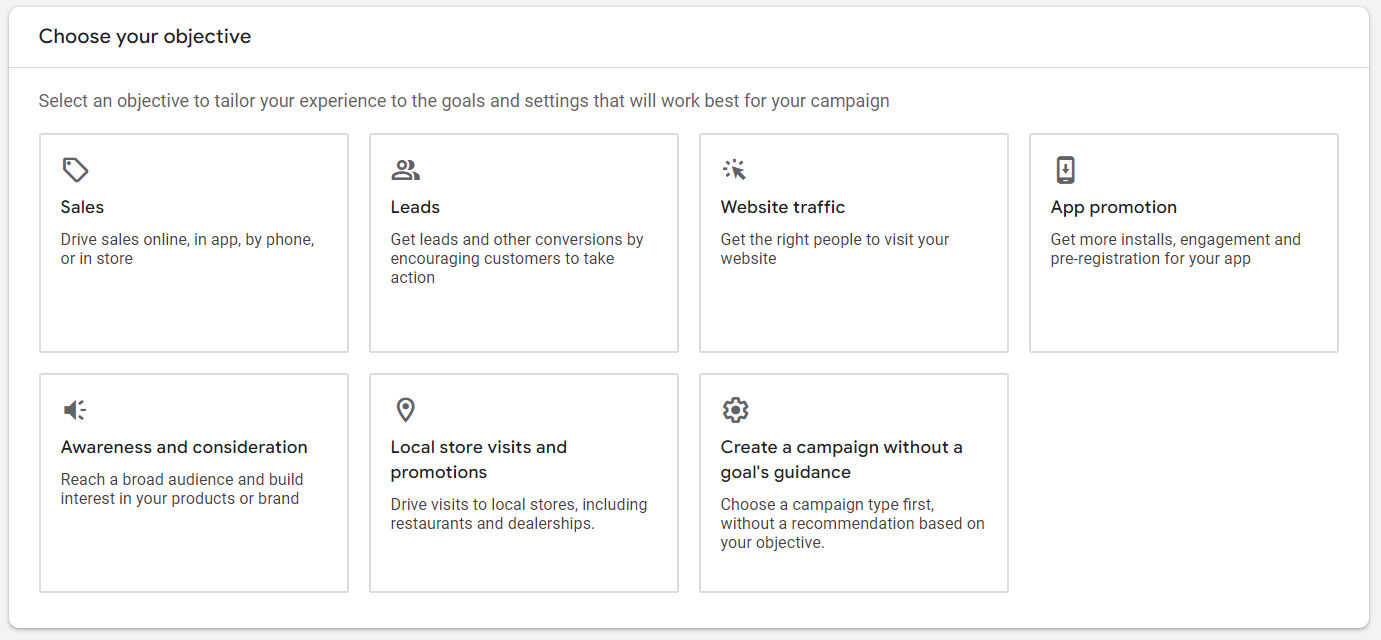Click the Awareness megaphone icon
The image size is (1381, 640).
pos(74,409)
